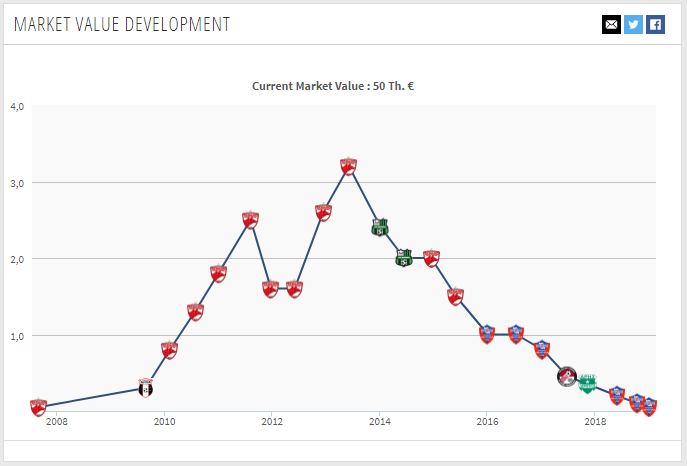Screen dimensions: 687x466
Task: Click the email share icon
Action: coord(611,24)
